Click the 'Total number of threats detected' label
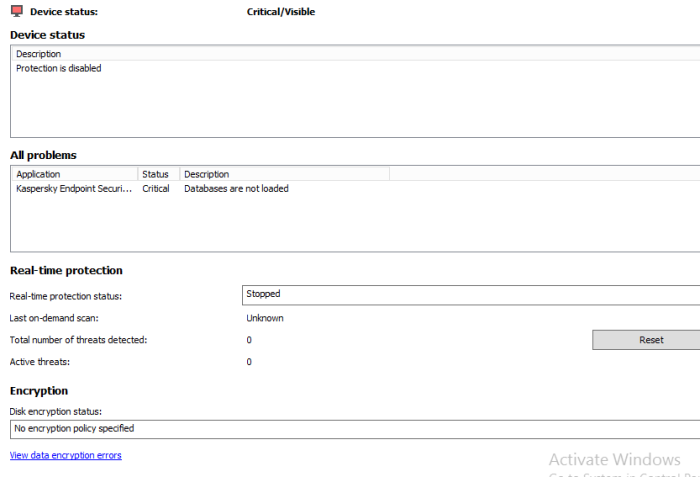Viewport: 700px width, 477px height. click(x=78, y=340)
